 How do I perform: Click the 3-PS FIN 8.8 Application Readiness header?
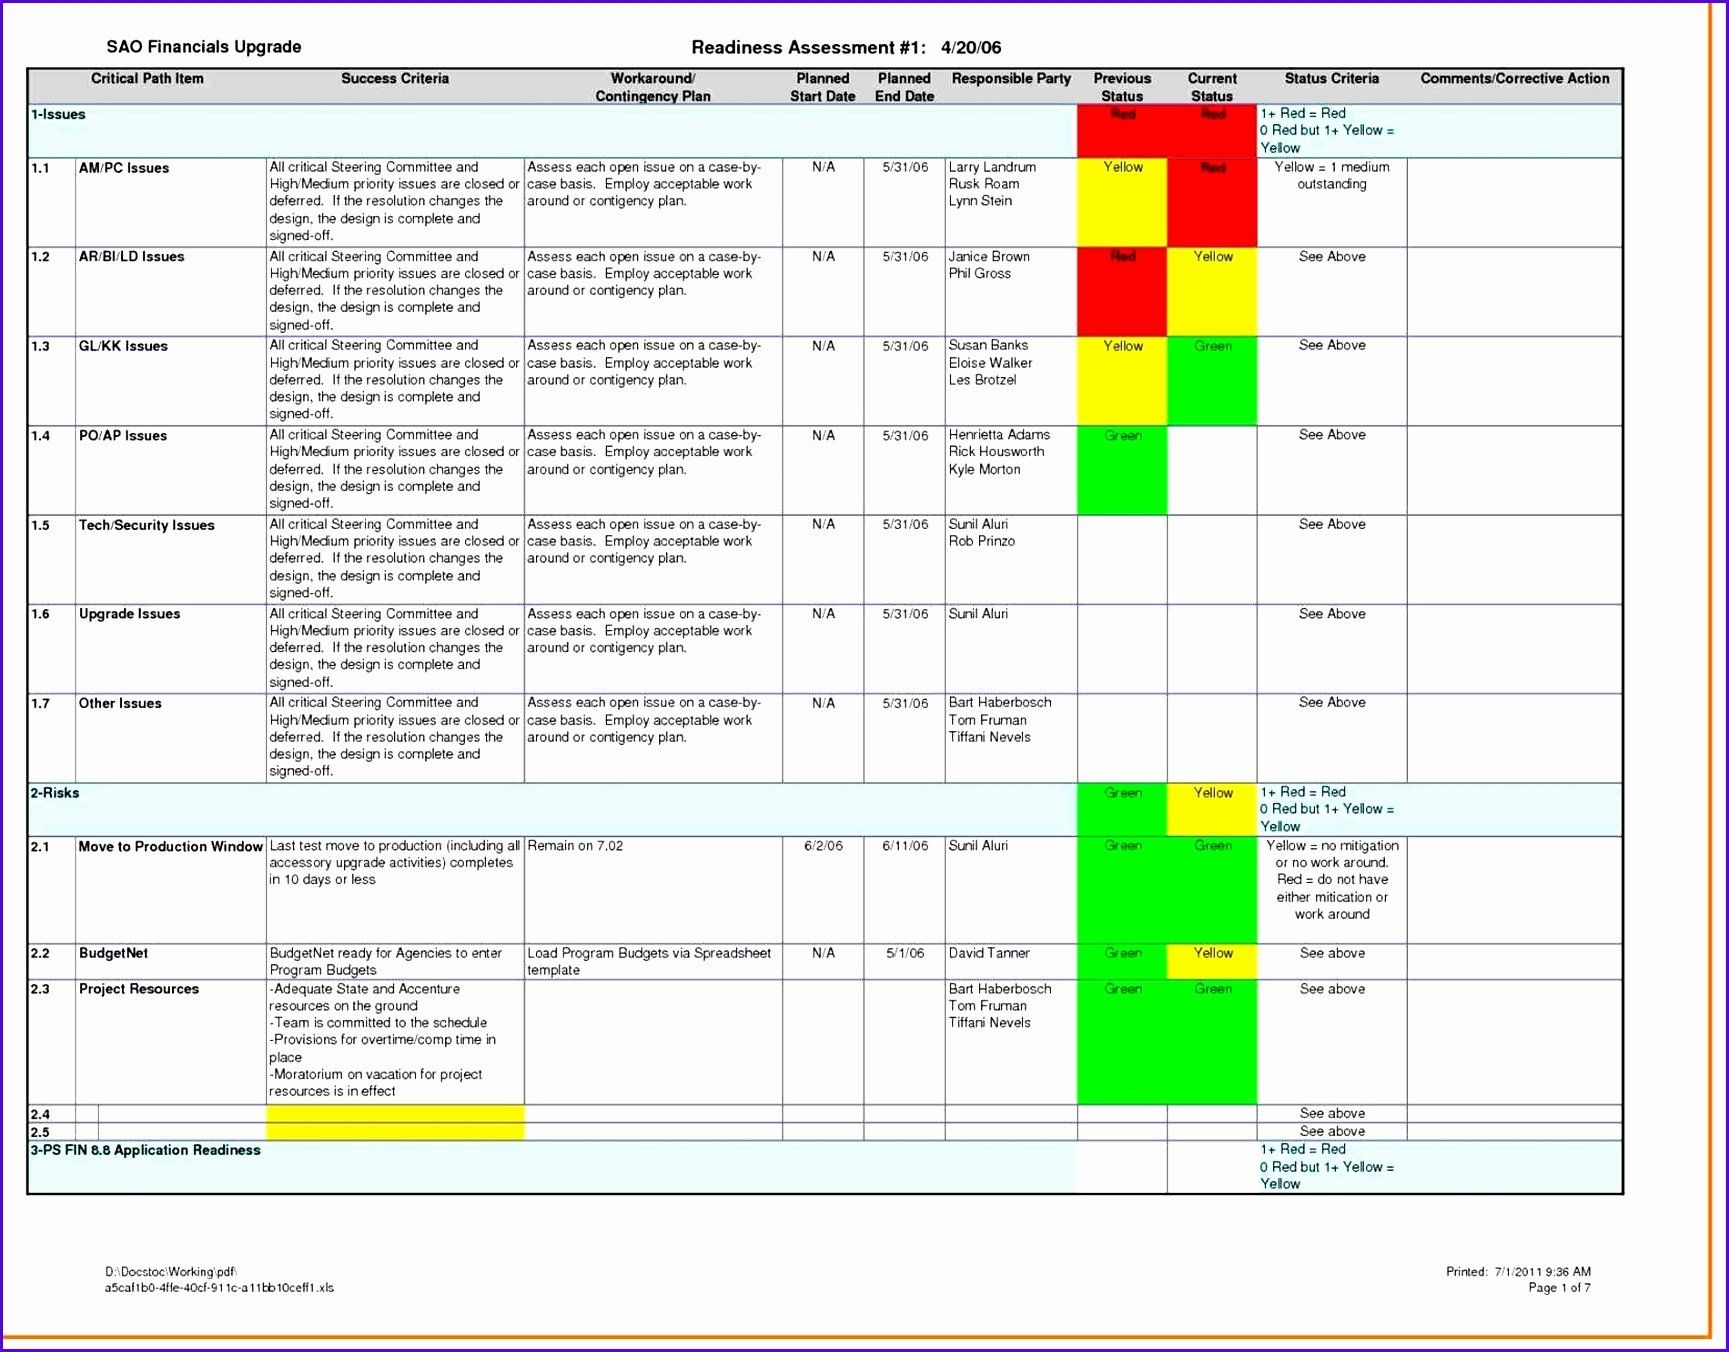(x=144, y=1150)
